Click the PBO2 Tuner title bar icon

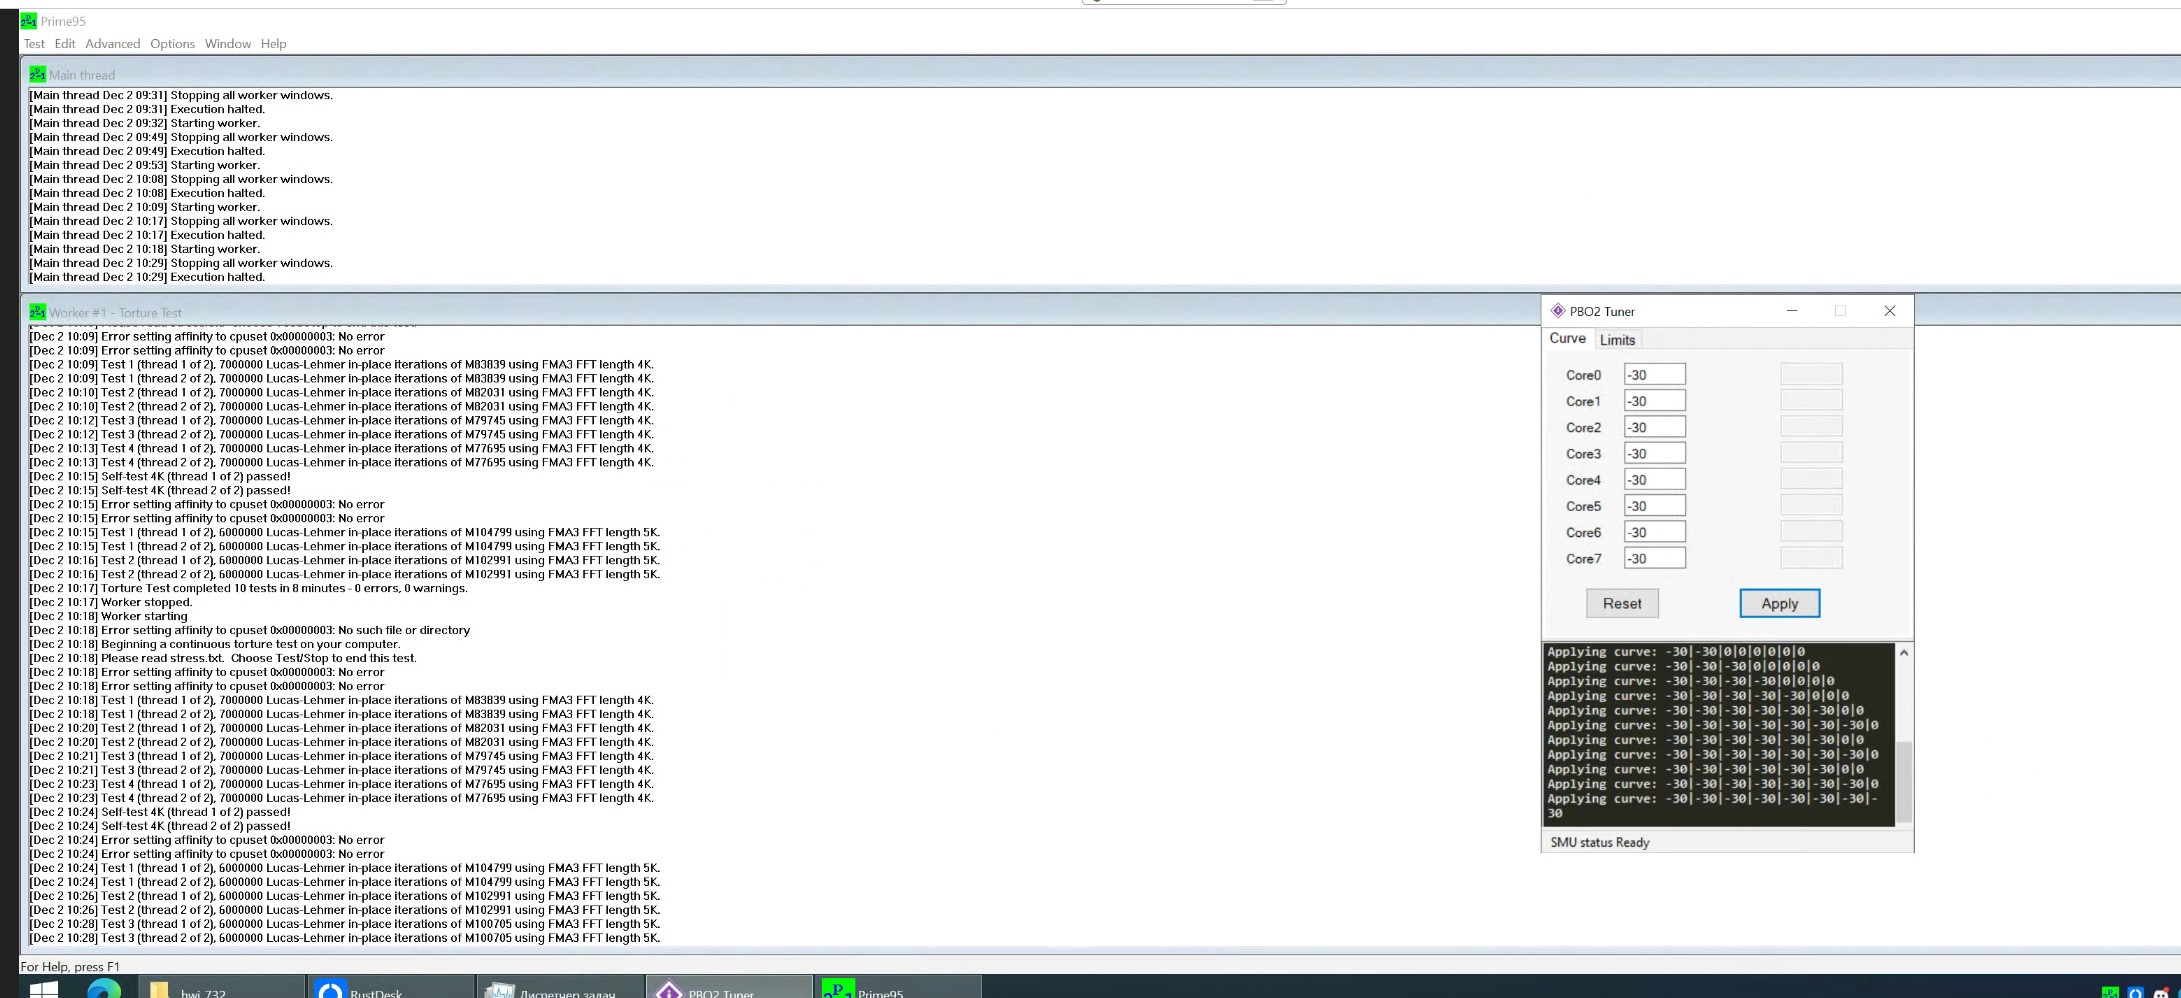pos(1558,311)
